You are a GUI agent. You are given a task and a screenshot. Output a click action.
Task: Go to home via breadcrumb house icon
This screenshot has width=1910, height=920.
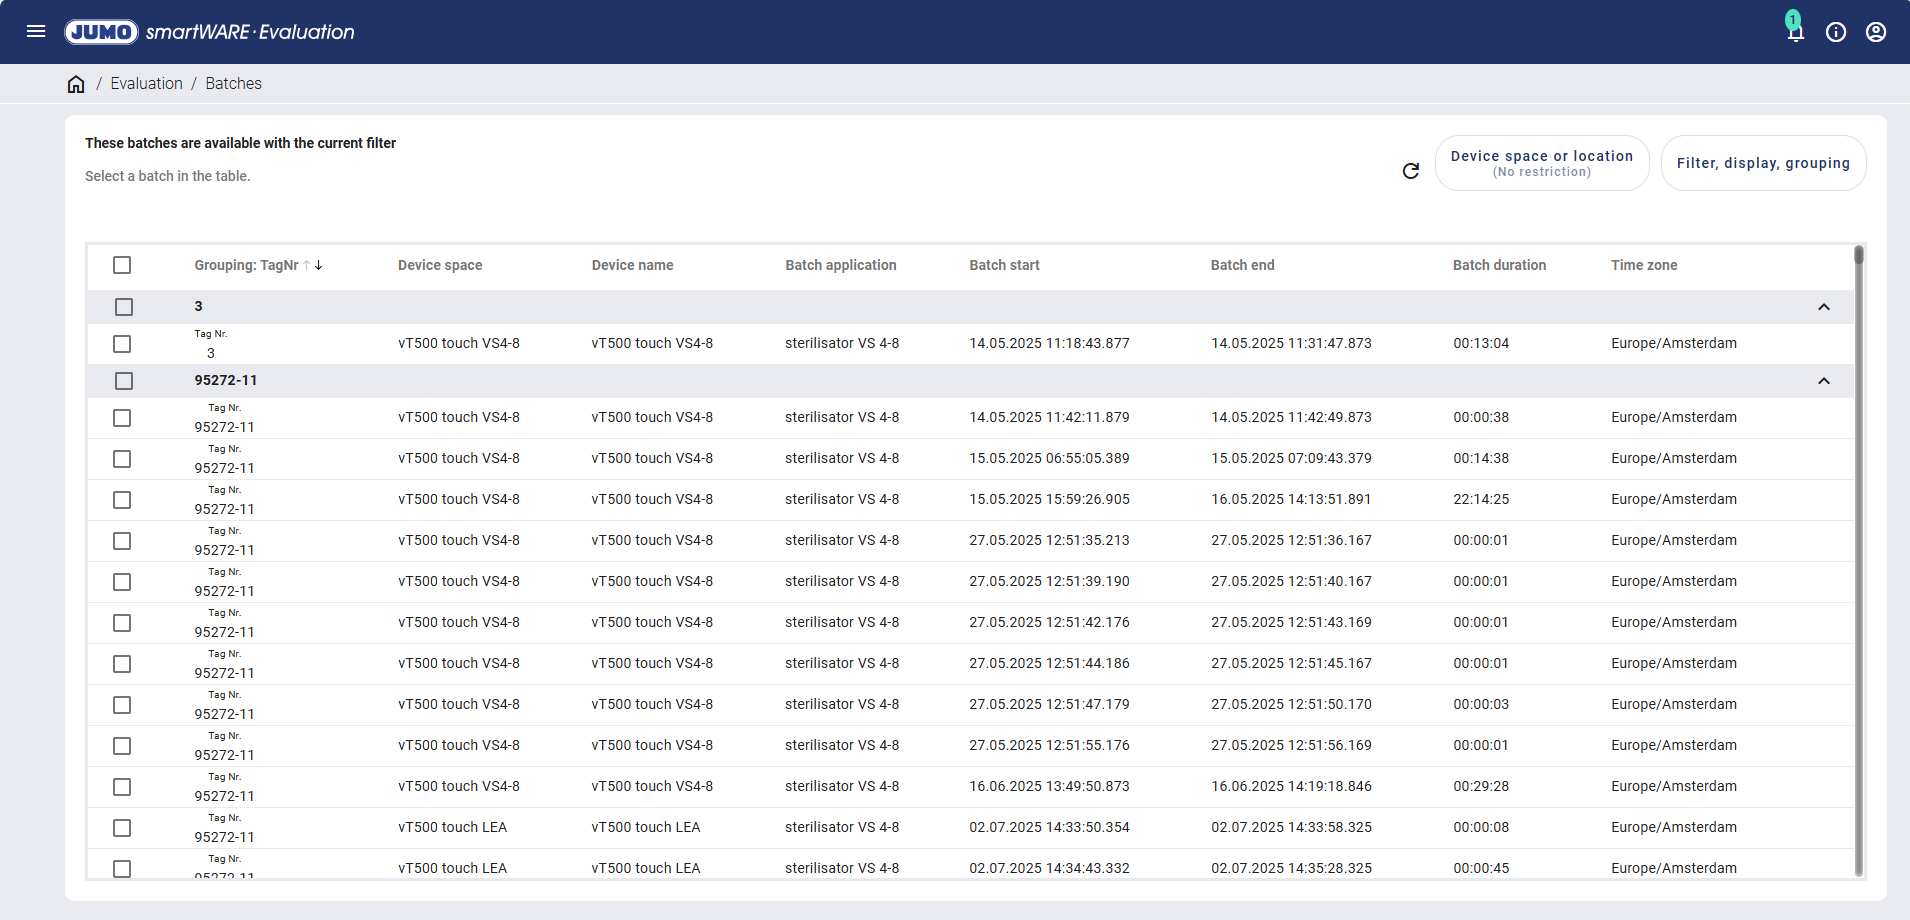coord(76,84)
